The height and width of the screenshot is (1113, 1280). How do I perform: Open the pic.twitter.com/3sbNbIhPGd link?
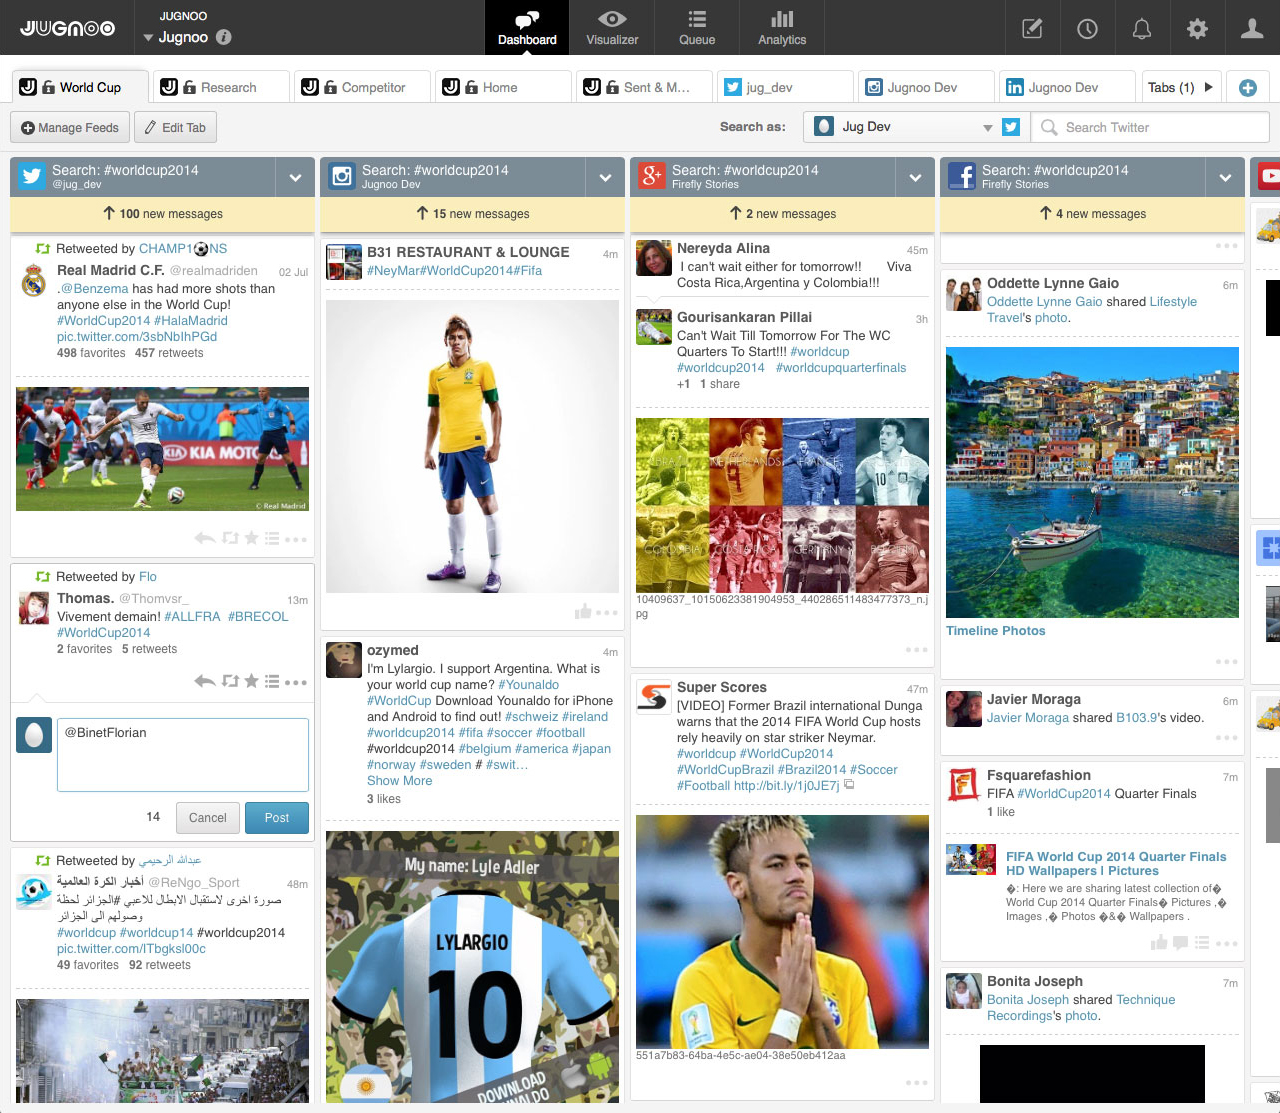tap(137, 337)
